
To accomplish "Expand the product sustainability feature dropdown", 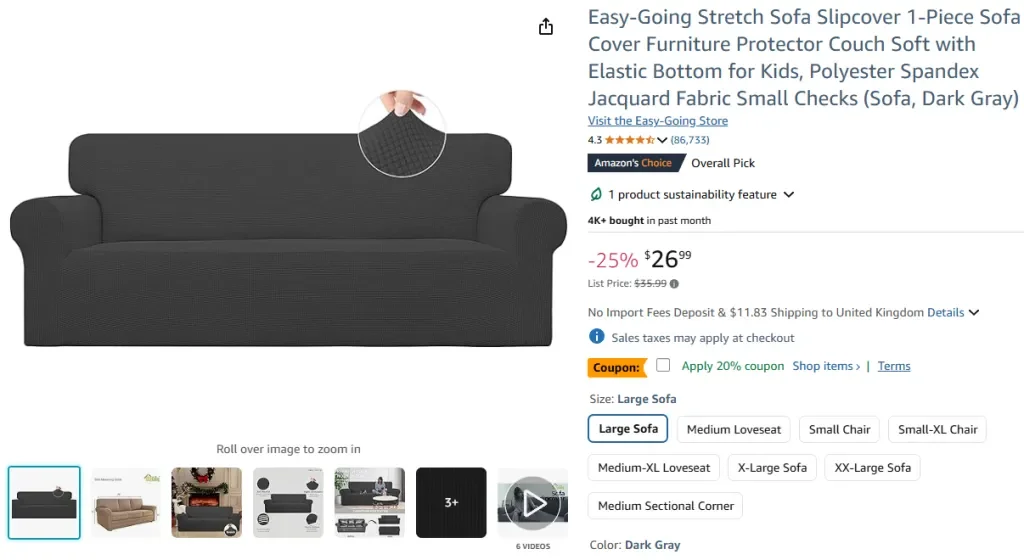I will [x=788, y=195].
